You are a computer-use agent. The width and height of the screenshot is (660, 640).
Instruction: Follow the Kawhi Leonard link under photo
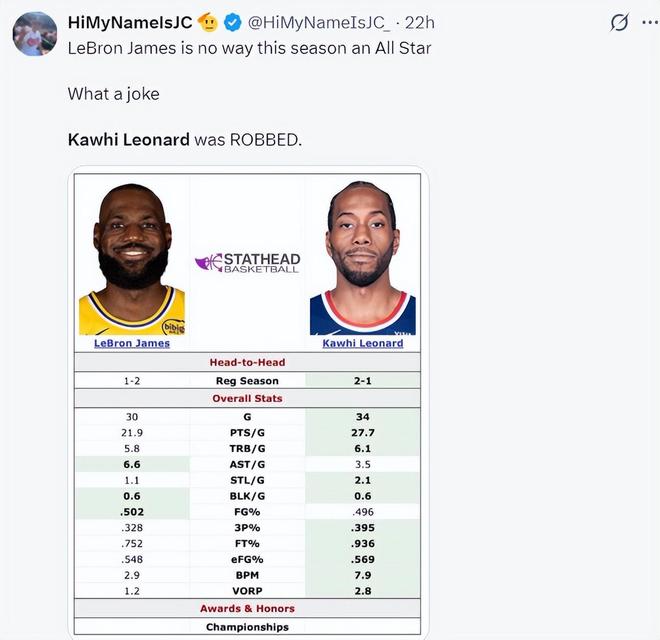pyautogui.click(x=362, y=343)
